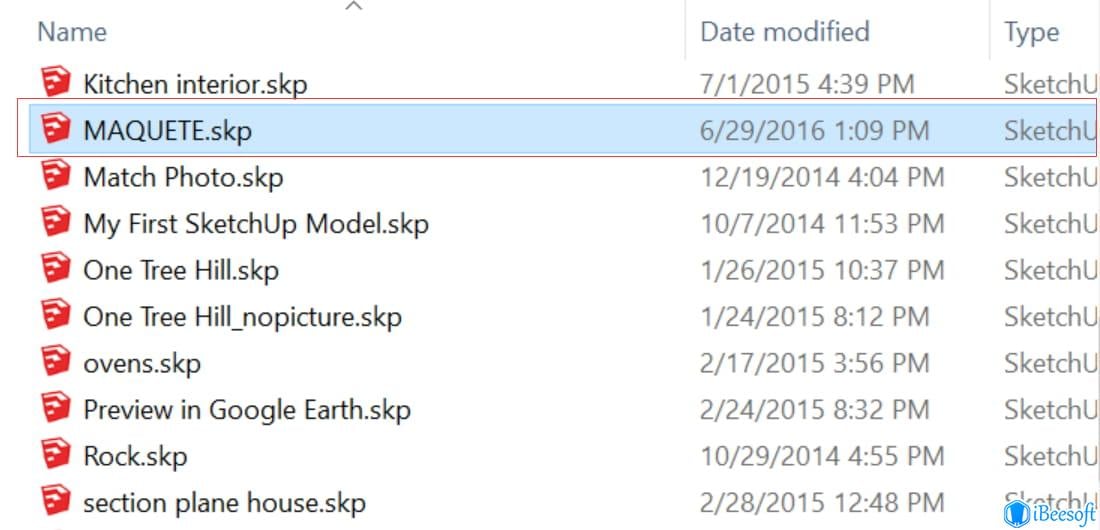Click the iBeesoft watermark logo
The image size is (1100, 530).
(x=1050, y=515)
